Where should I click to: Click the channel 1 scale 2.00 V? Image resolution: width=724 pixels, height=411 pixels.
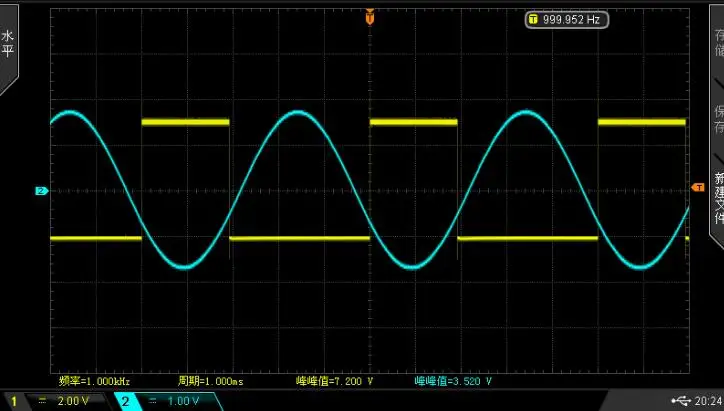coord(73,401)
